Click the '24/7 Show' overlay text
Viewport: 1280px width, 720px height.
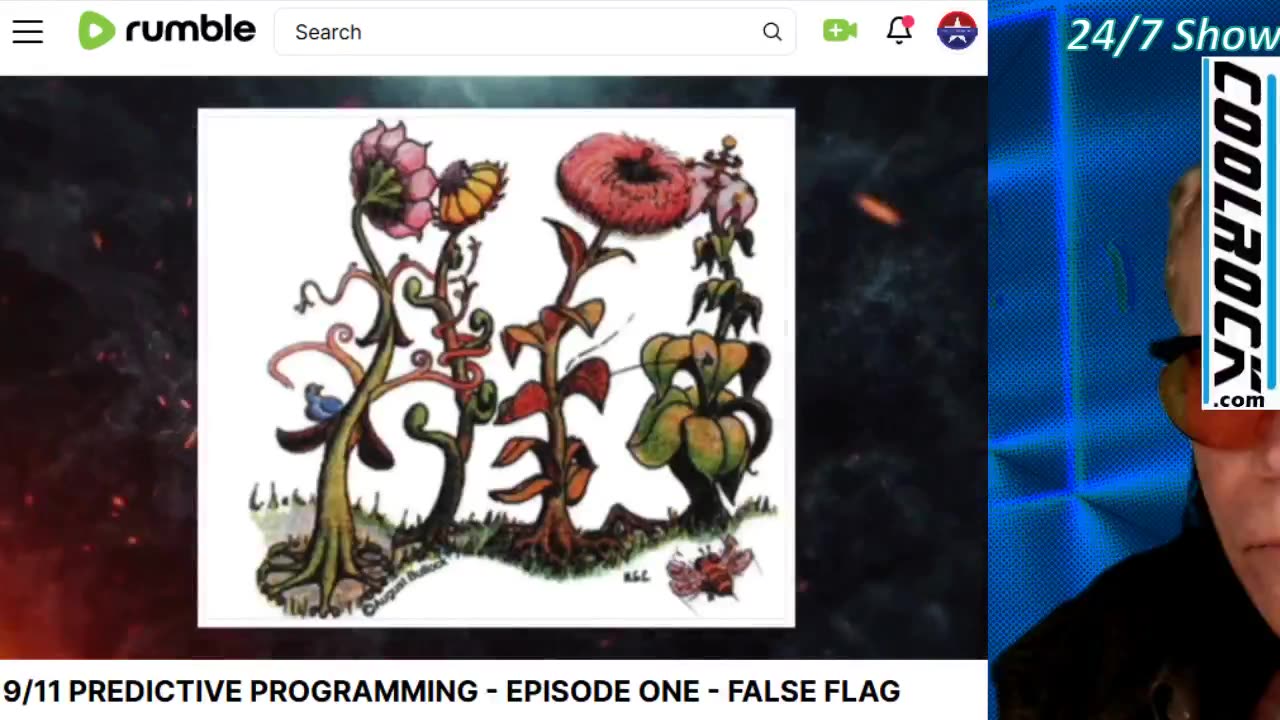click(1172, 36)
